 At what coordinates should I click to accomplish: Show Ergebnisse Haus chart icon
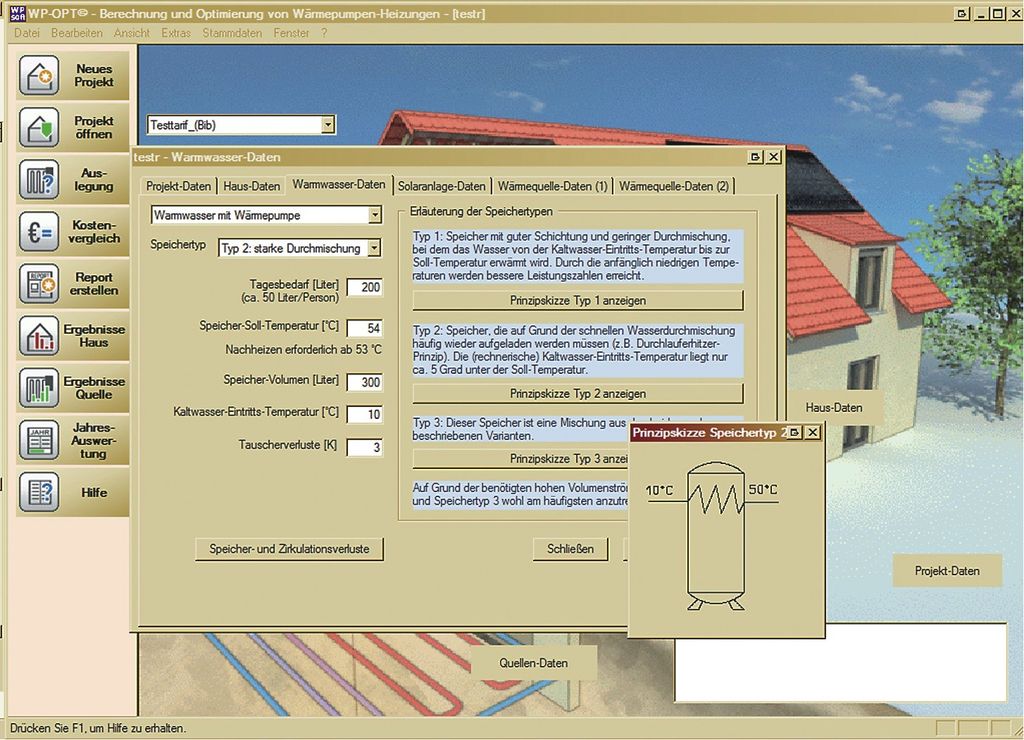pyautogui.click(x=40, y=336)
